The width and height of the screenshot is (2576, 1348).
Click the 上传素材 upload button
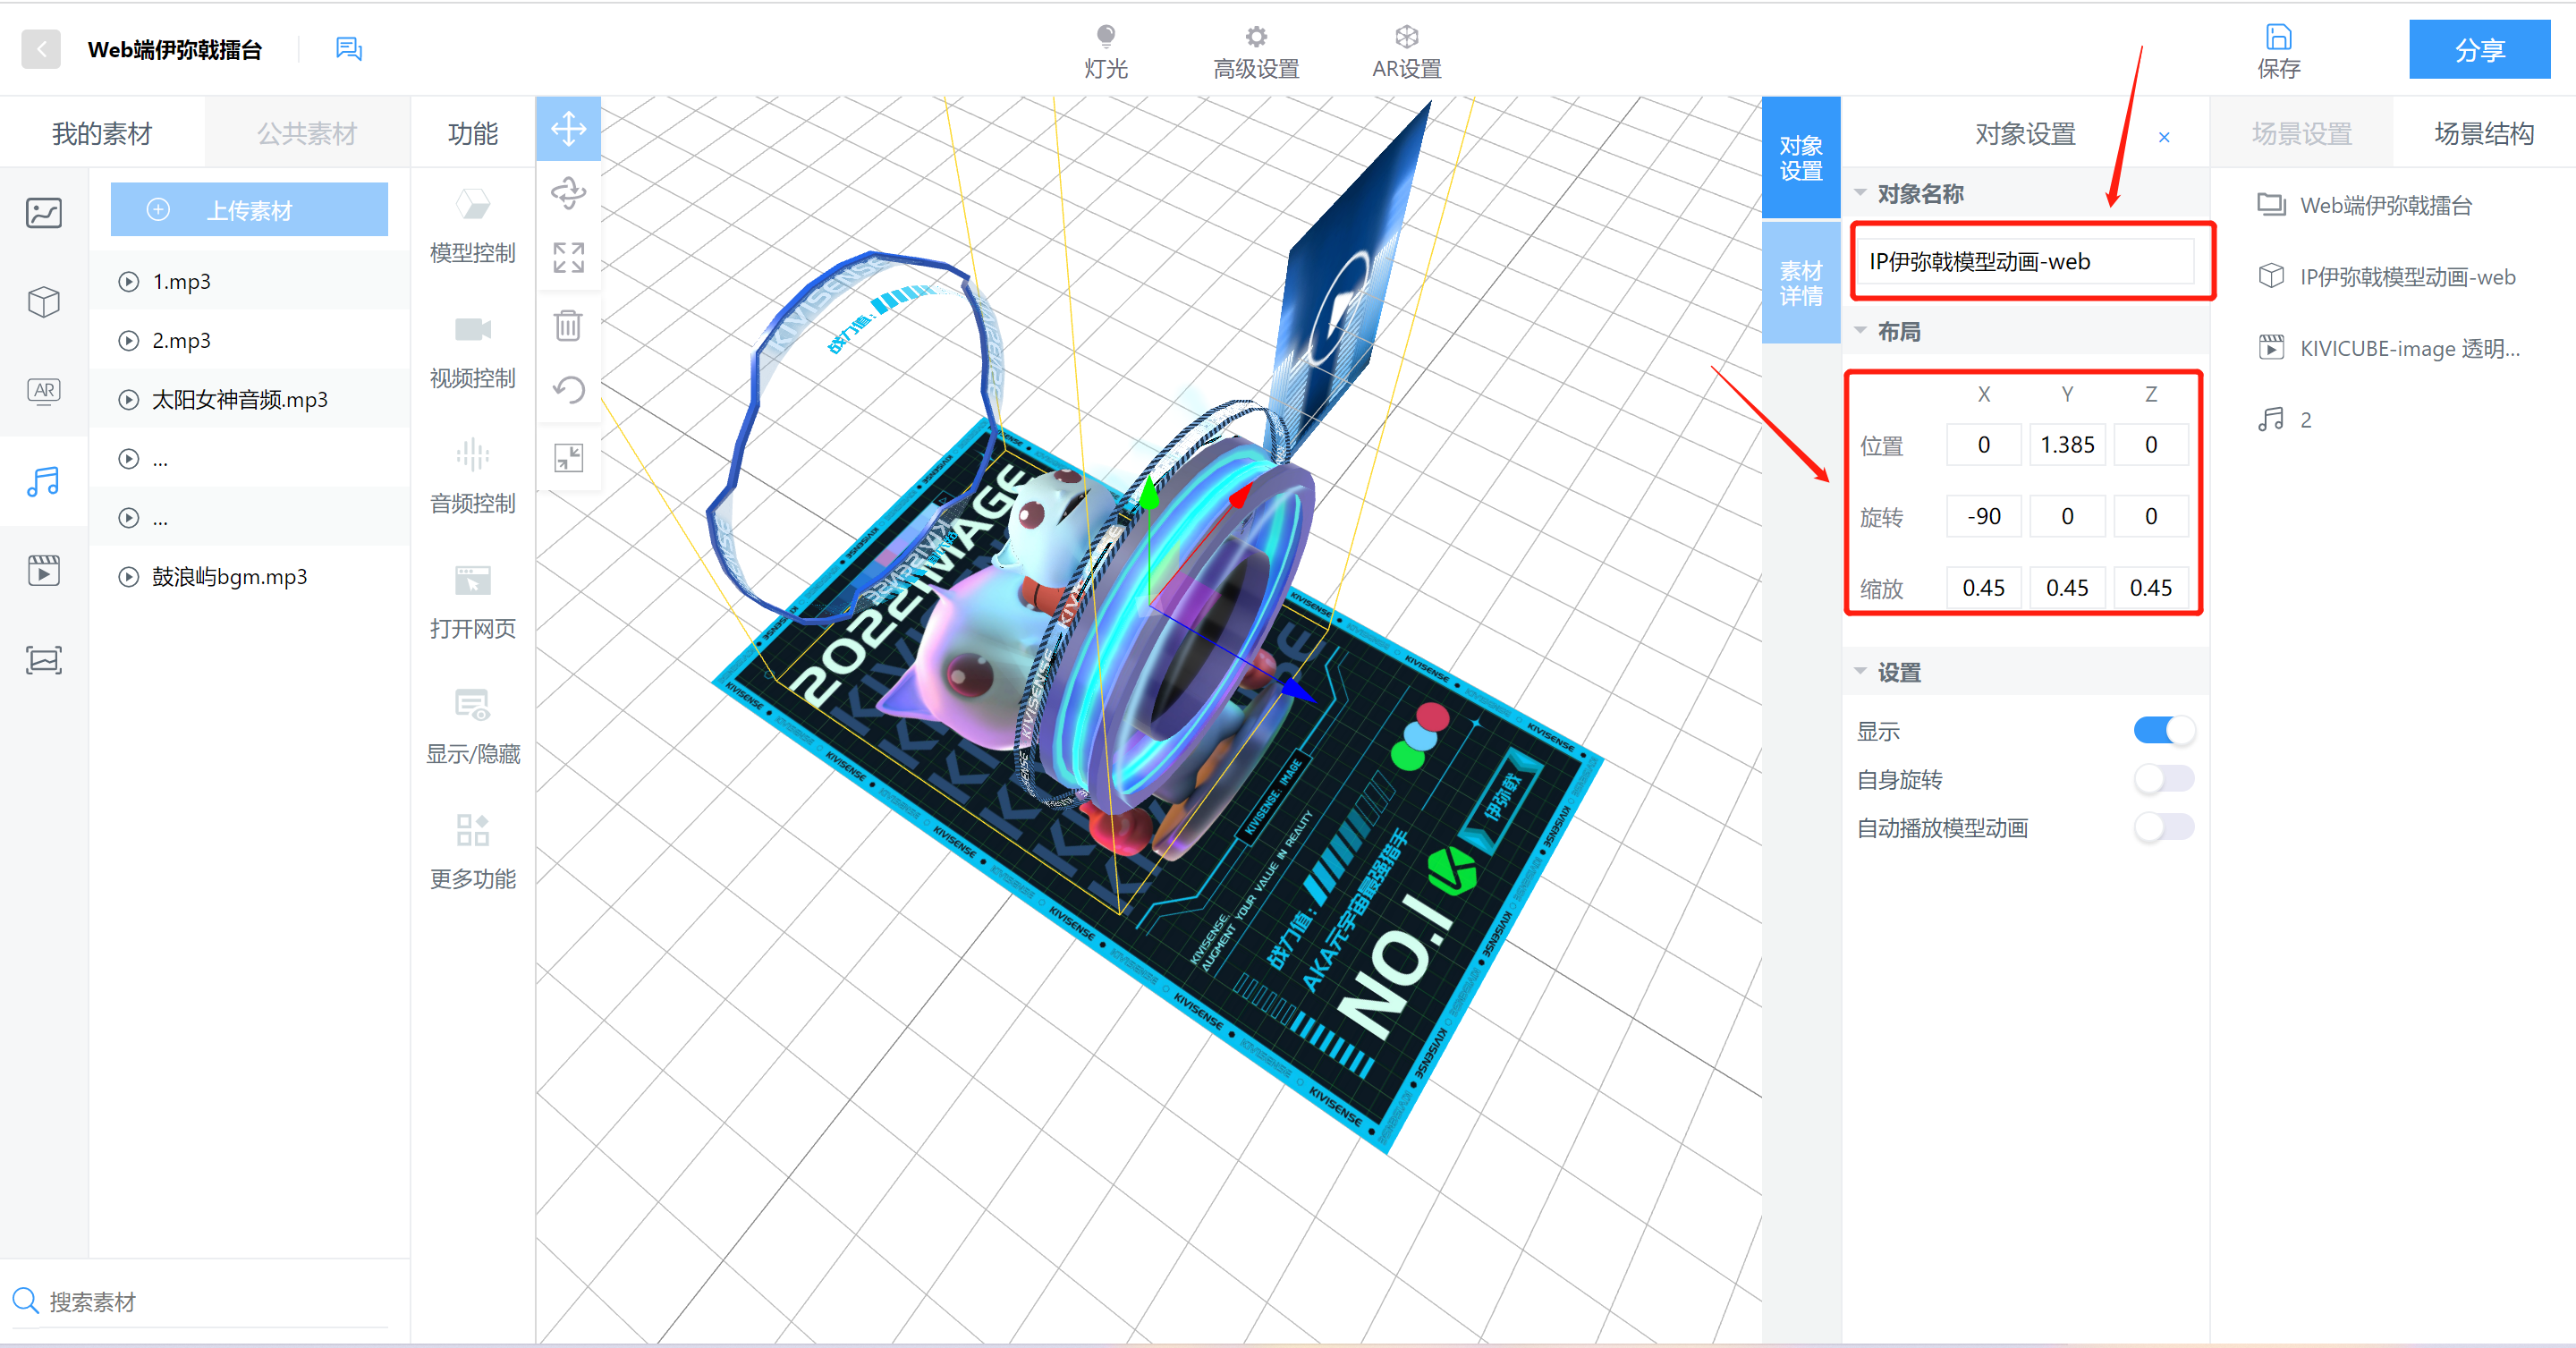[x=249, y=210]
